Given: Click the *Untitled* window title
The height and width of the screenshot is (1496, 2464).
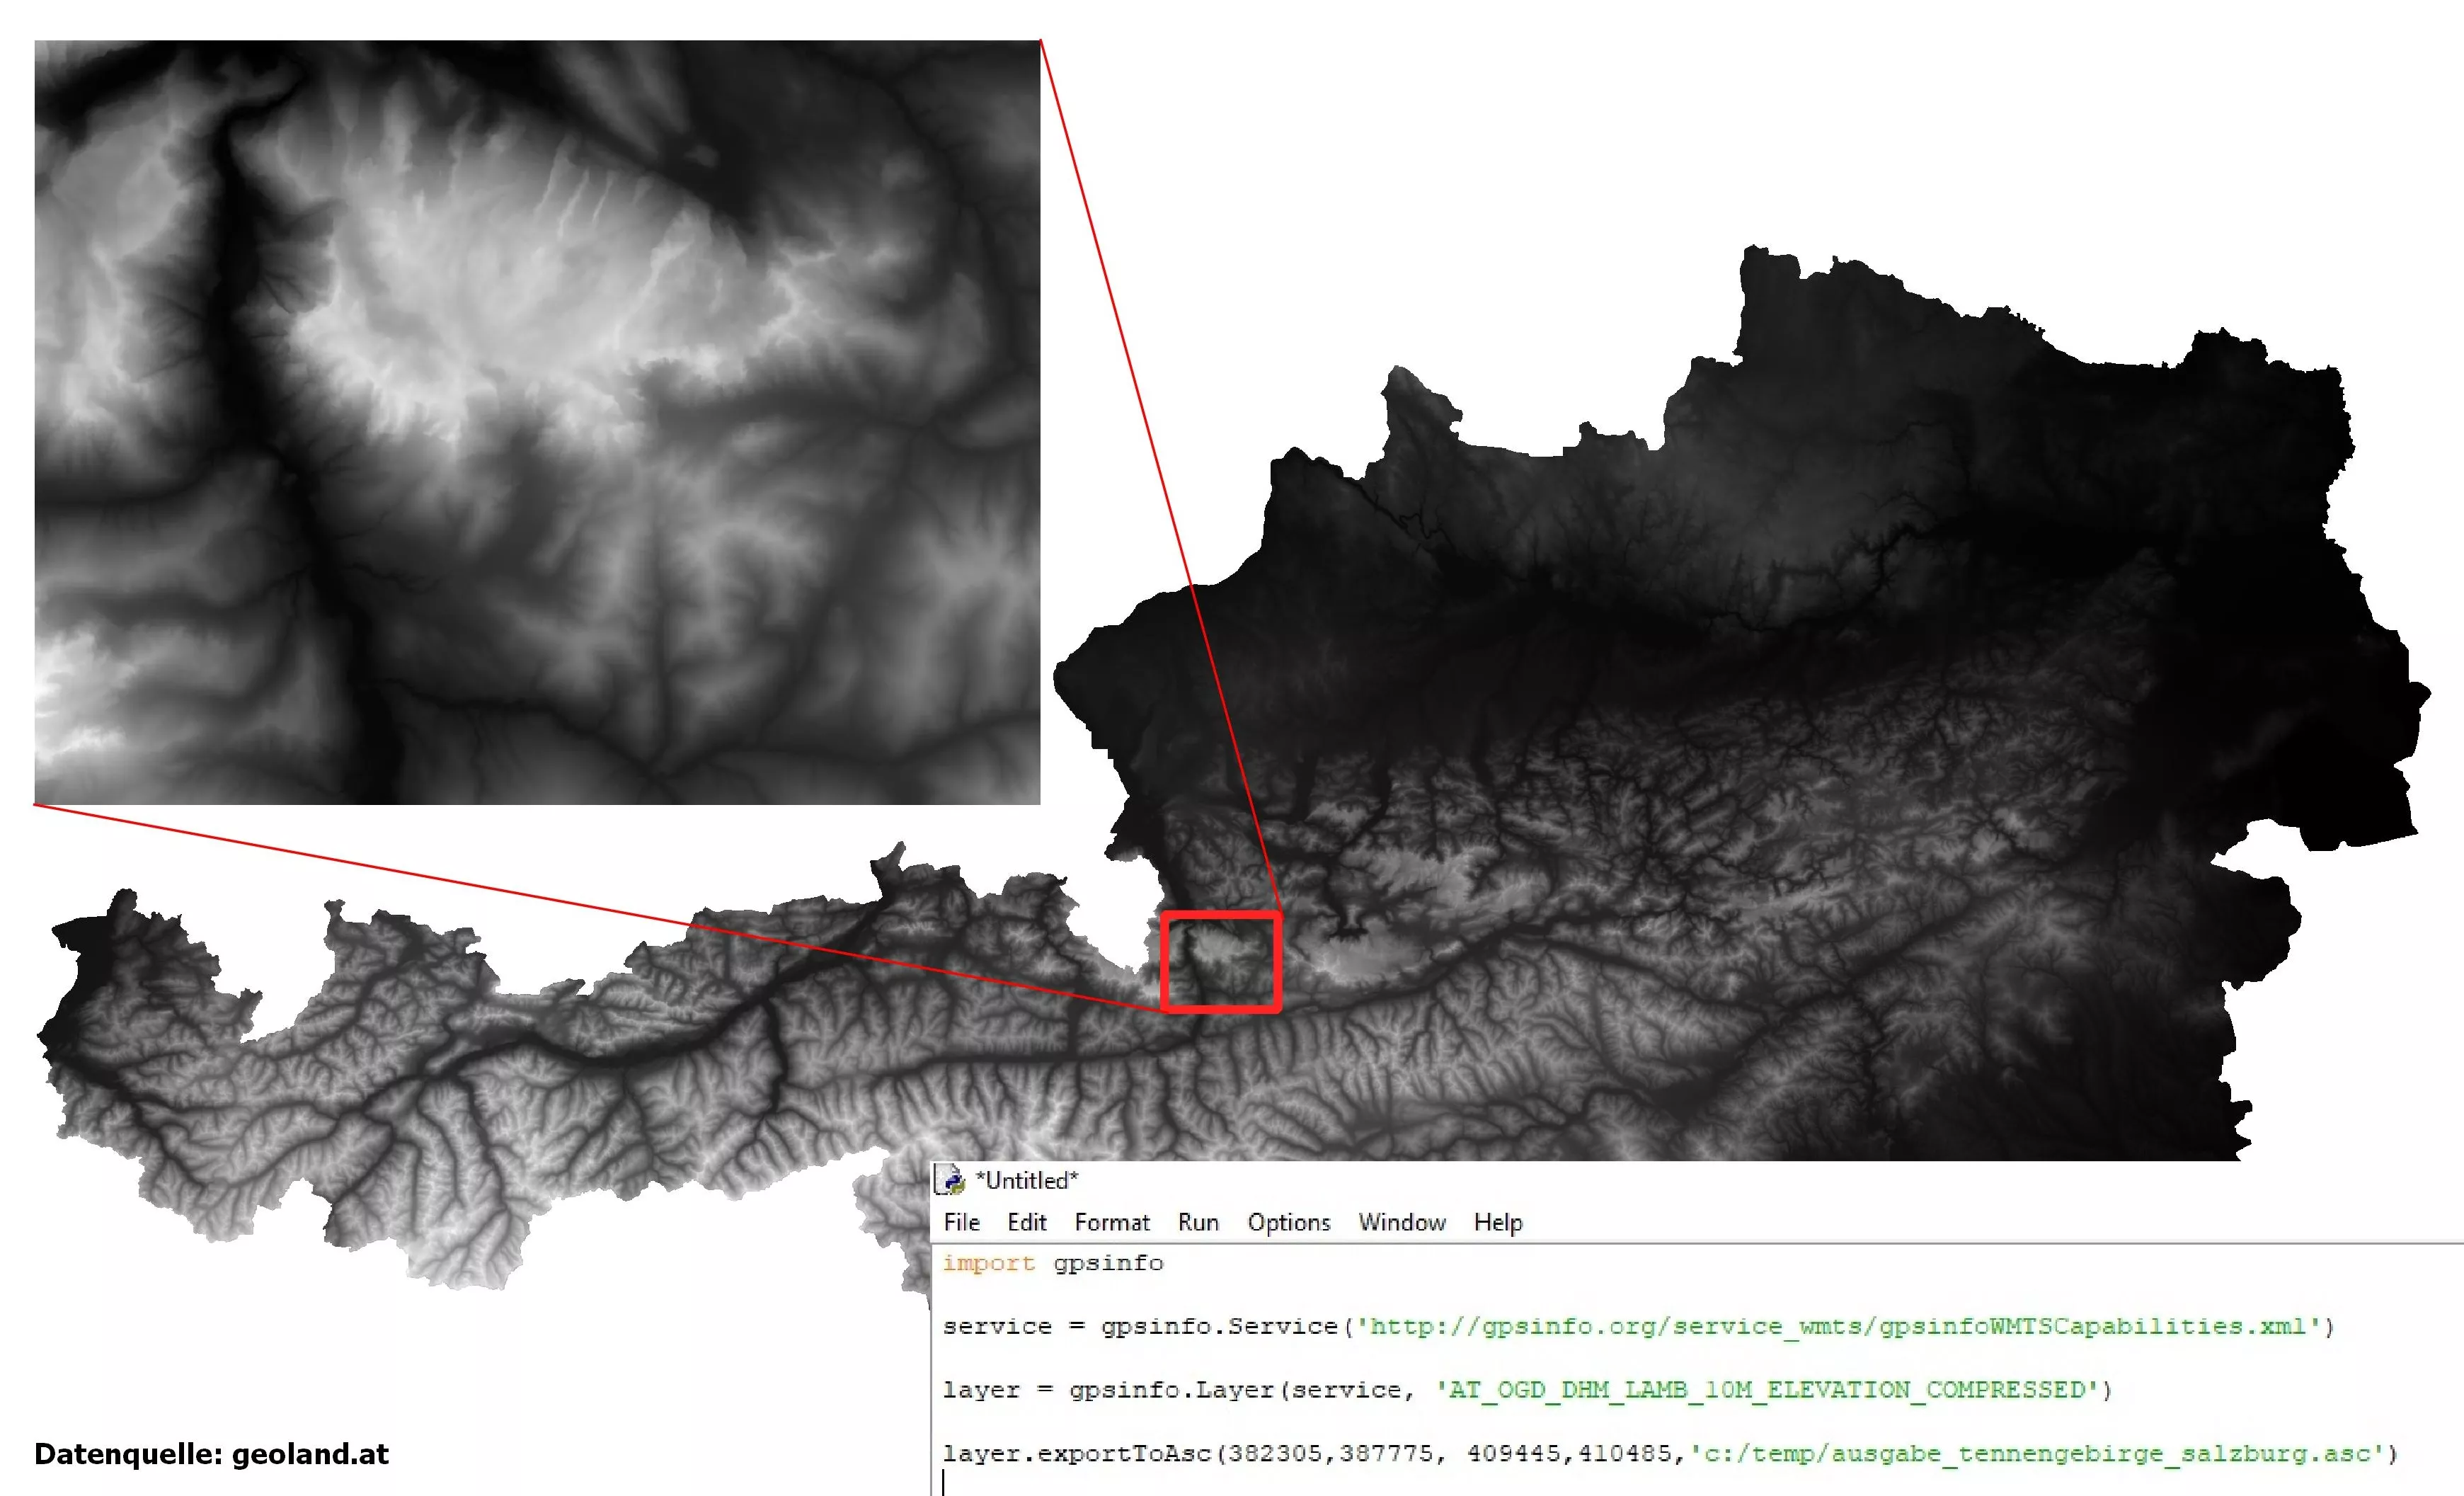Looking at the screenshot, I should coord(1027,1180).
